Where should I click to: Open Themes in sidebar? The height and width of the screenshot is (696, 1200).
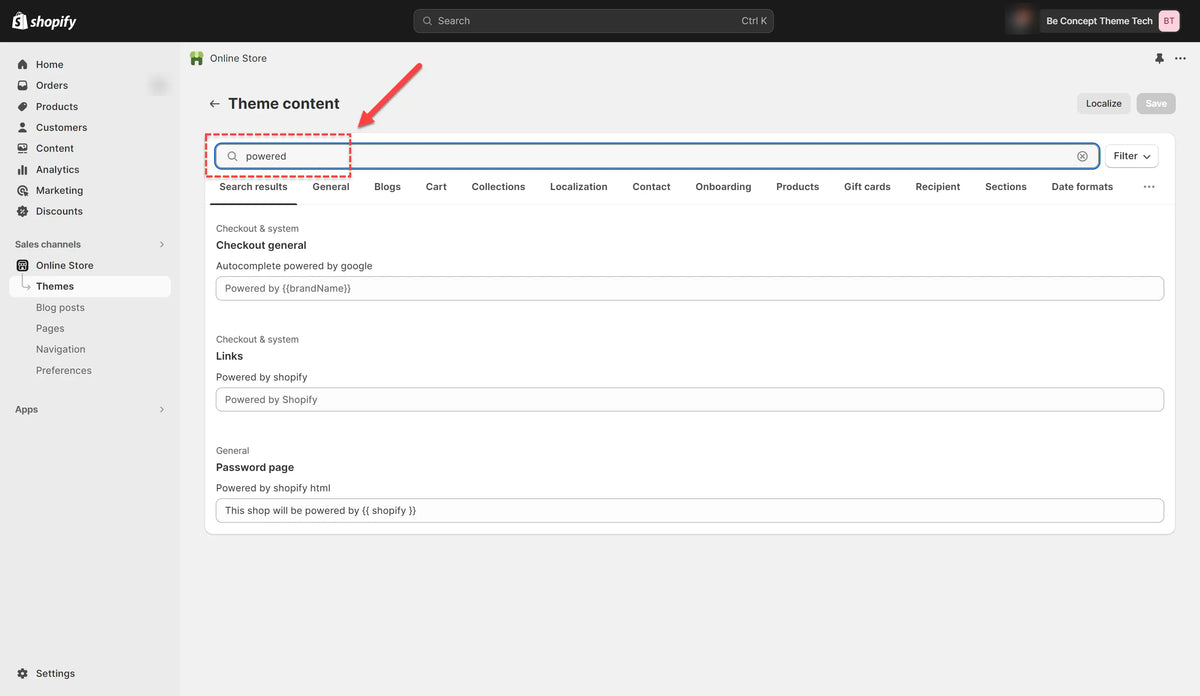(90, 286)
